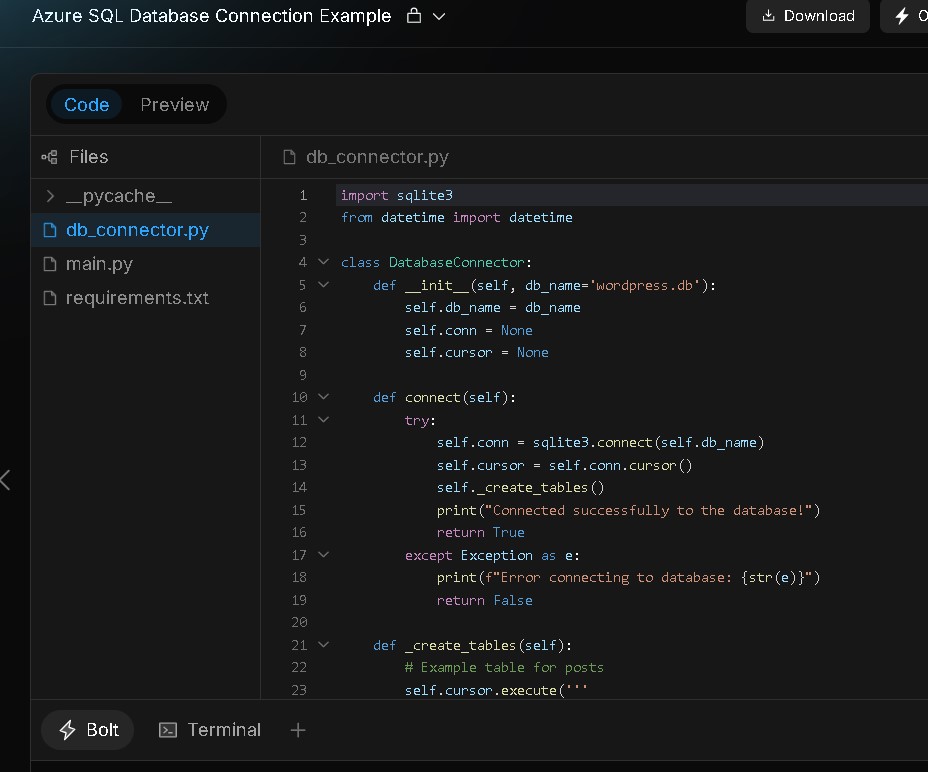Screen dimensions: 928x772
Task: Switch to the Preview view
Action: (x=174, y=105)
